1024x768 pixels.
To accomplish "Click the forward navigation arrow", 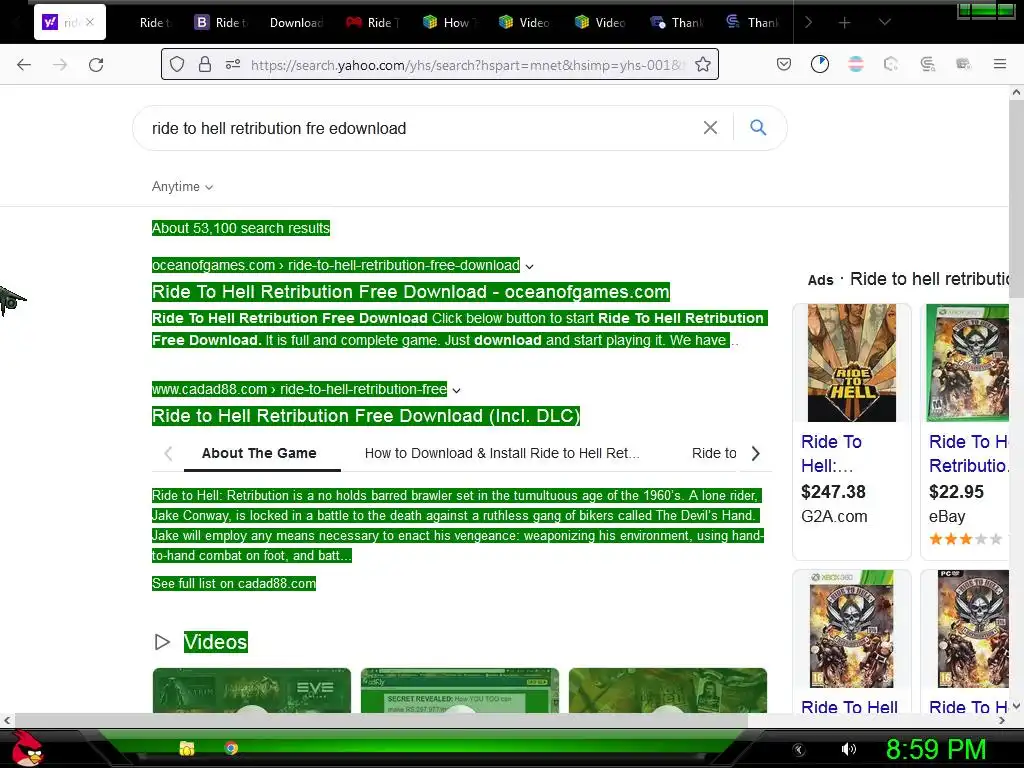I will coord(60,65).
